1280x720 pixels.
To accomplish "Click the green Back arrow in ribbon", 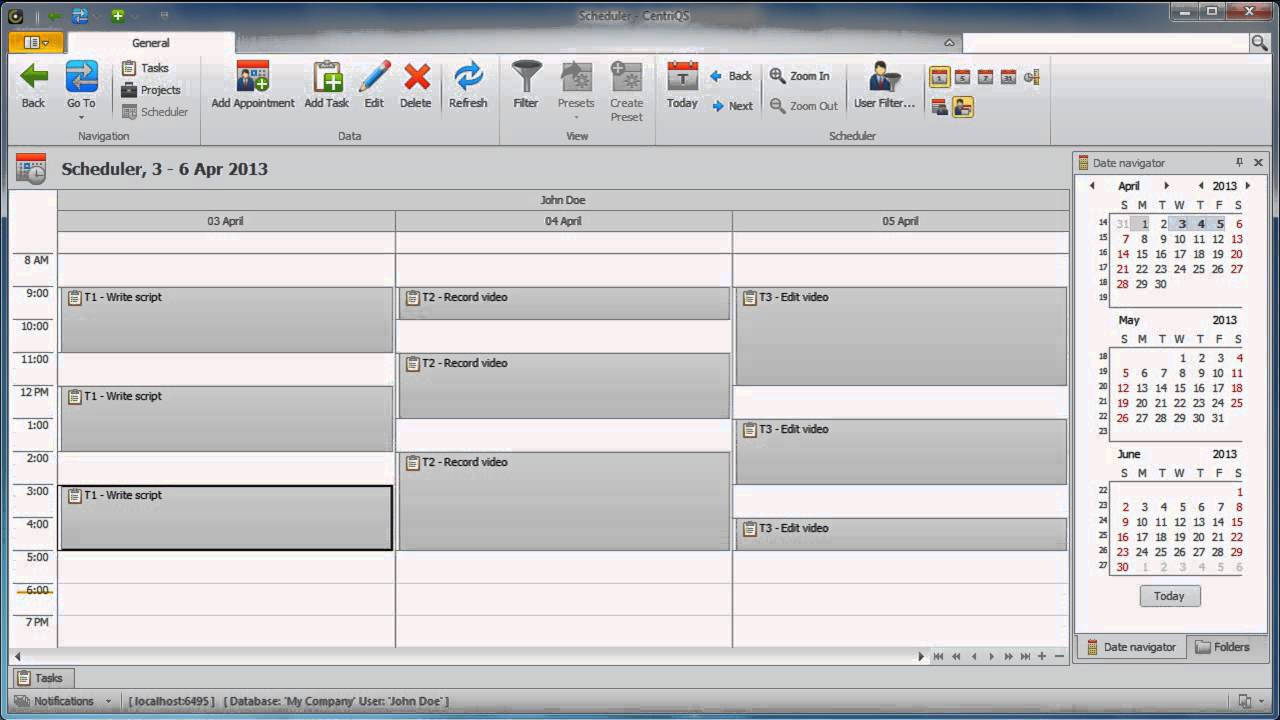I will click(x=34, y=85).
